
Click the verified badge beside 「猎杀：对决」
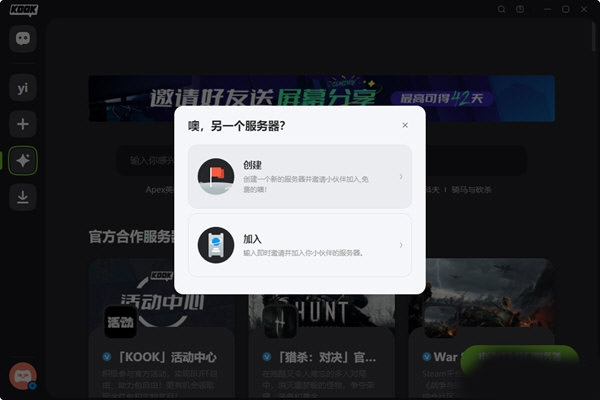[267, 357]
